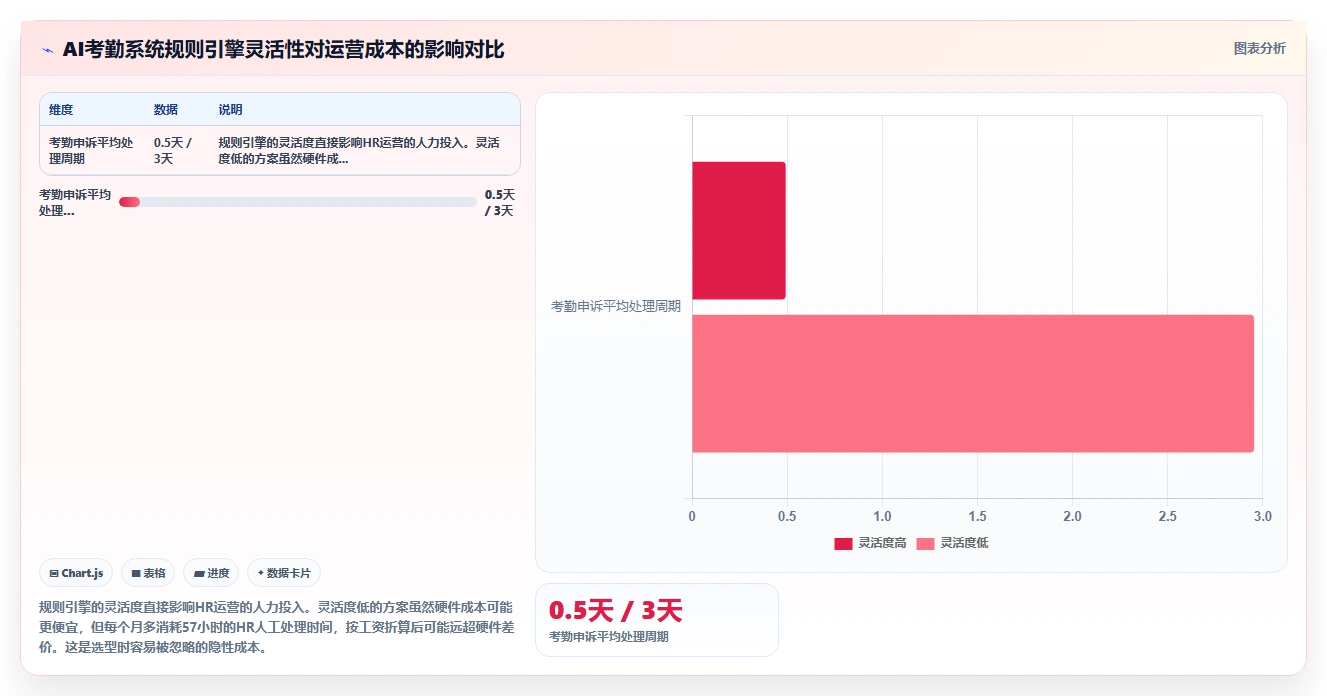Click the lightning icon beside the title
Screen dimensions: 1327x696
point(47,49)
